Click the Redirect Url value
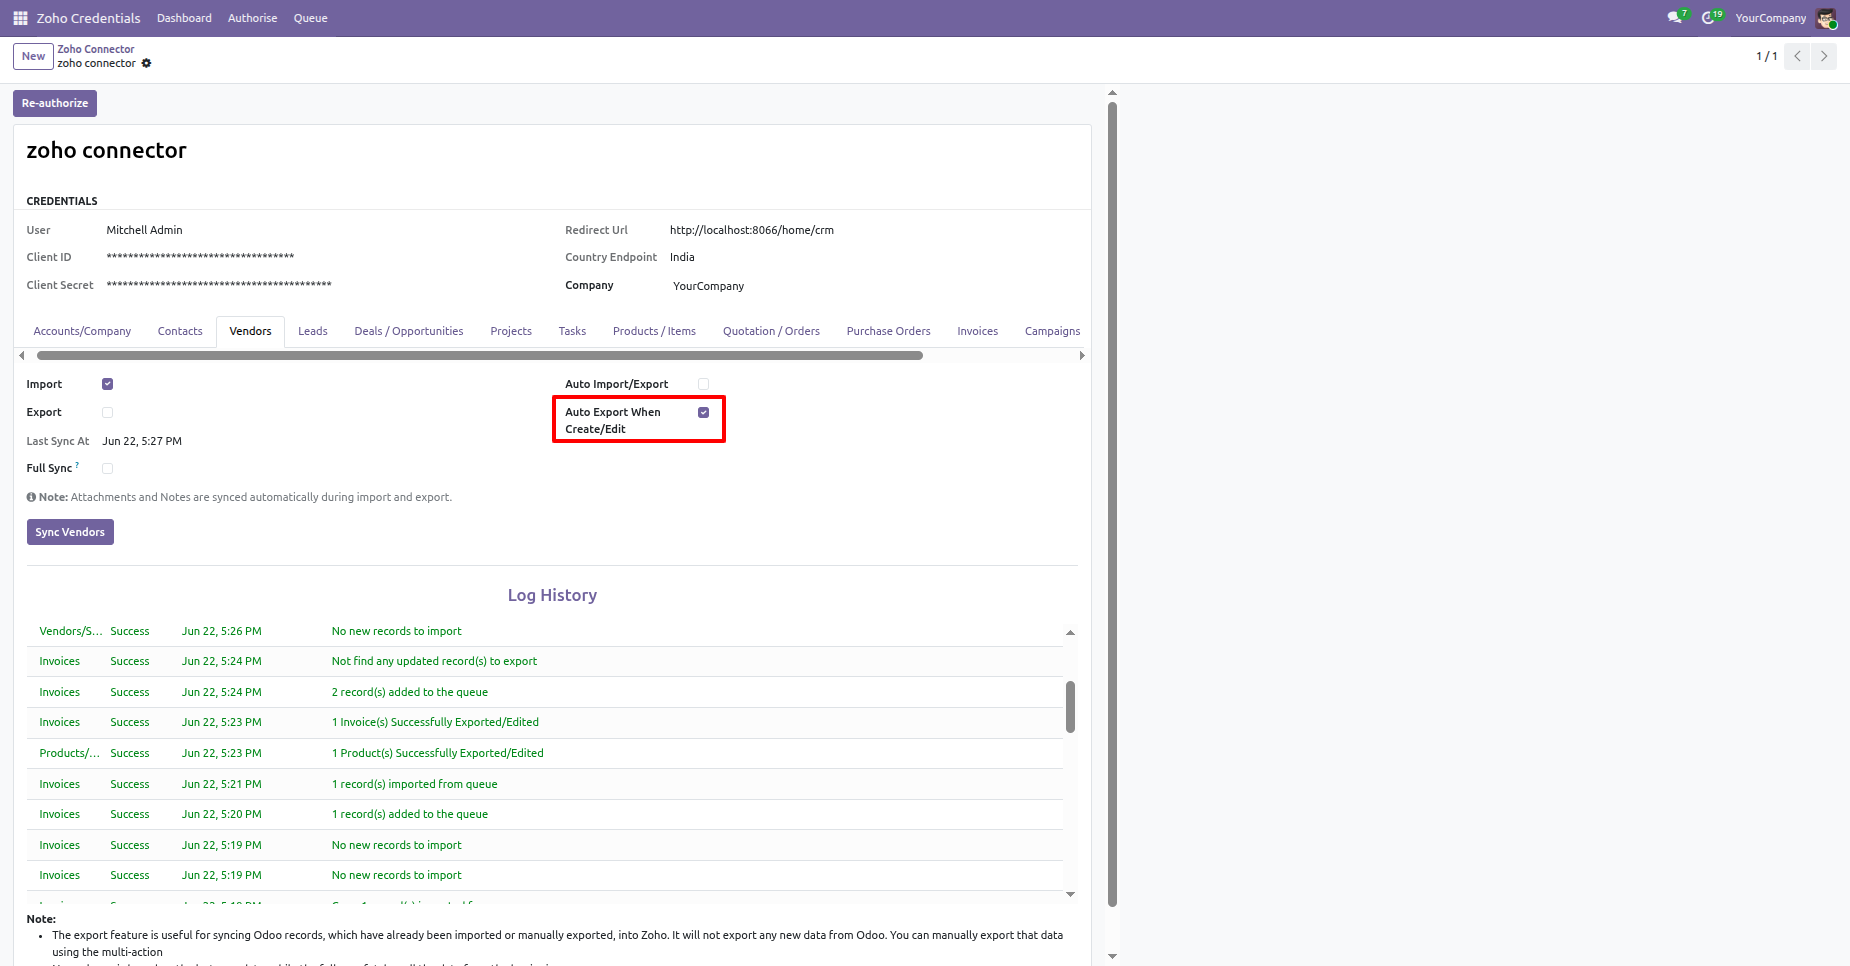 [752, 230]
